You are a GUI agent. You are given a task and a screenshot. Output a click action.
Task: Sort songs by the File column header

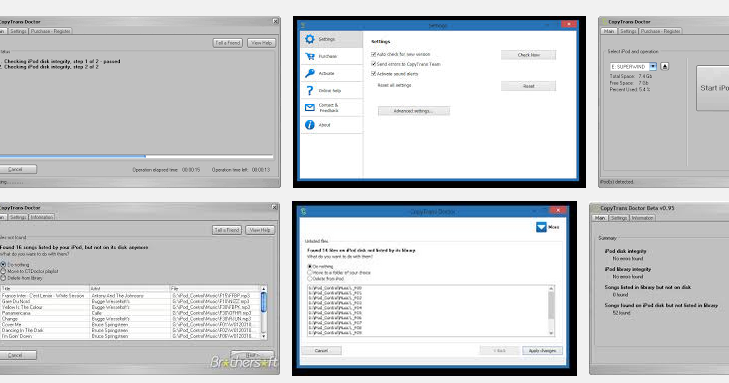(x=215, y=289)
